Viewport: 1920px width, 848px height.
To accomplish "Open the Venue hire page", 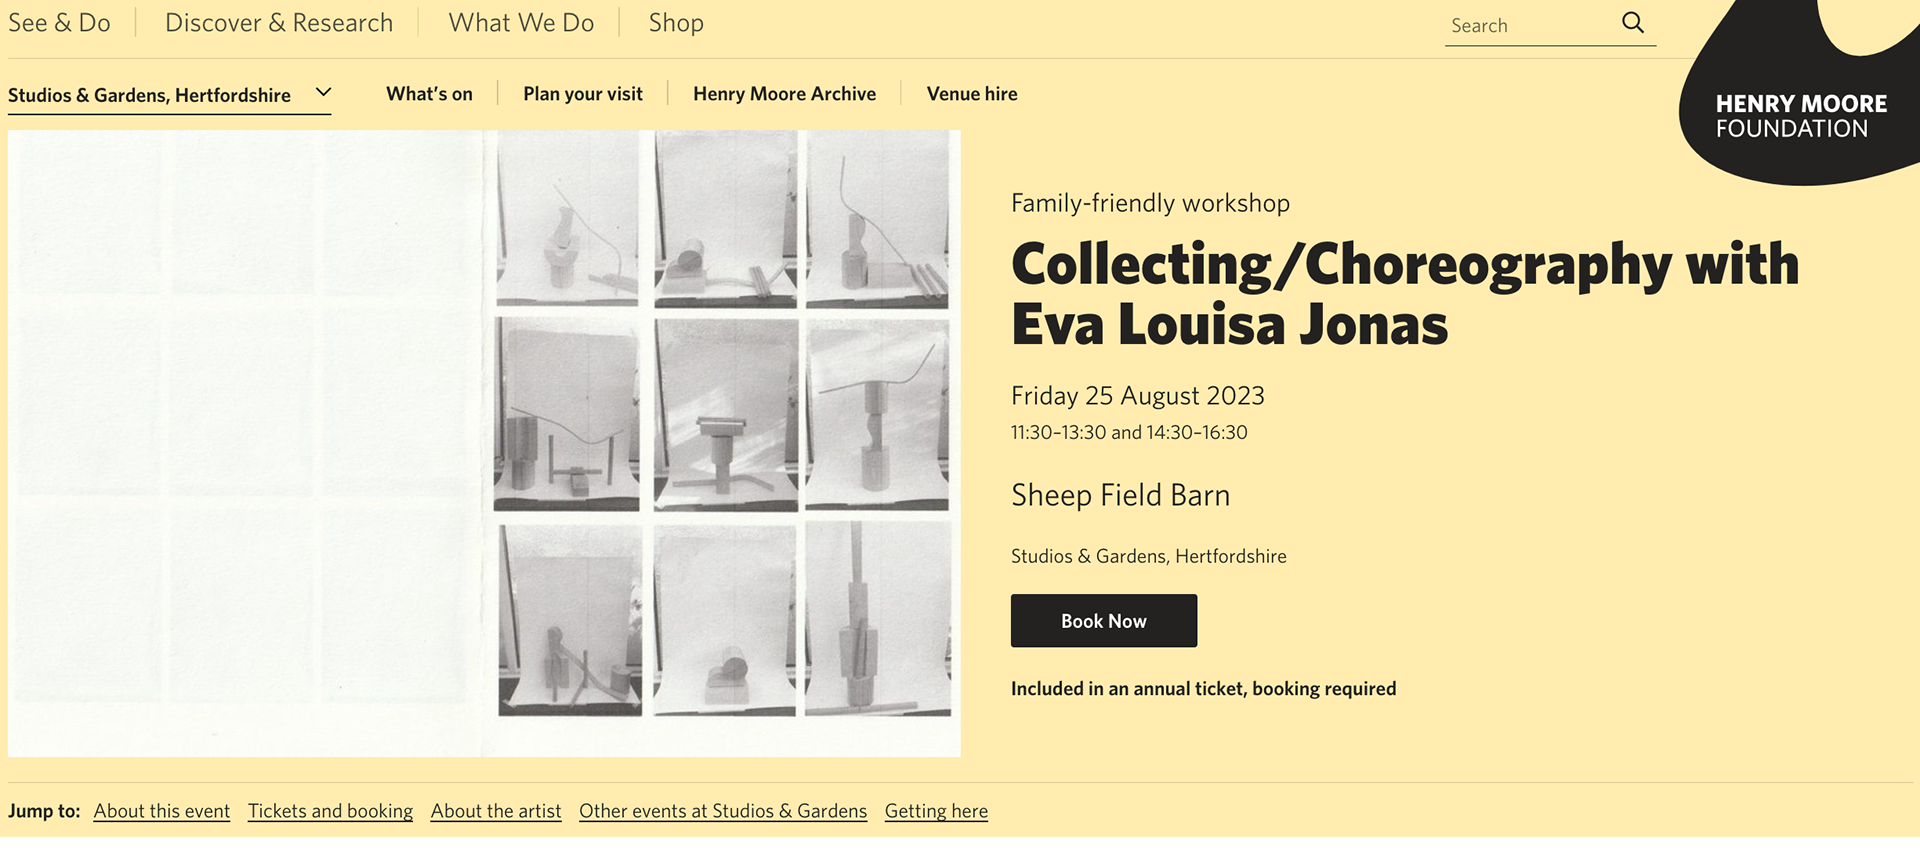I will pos(972,94).
